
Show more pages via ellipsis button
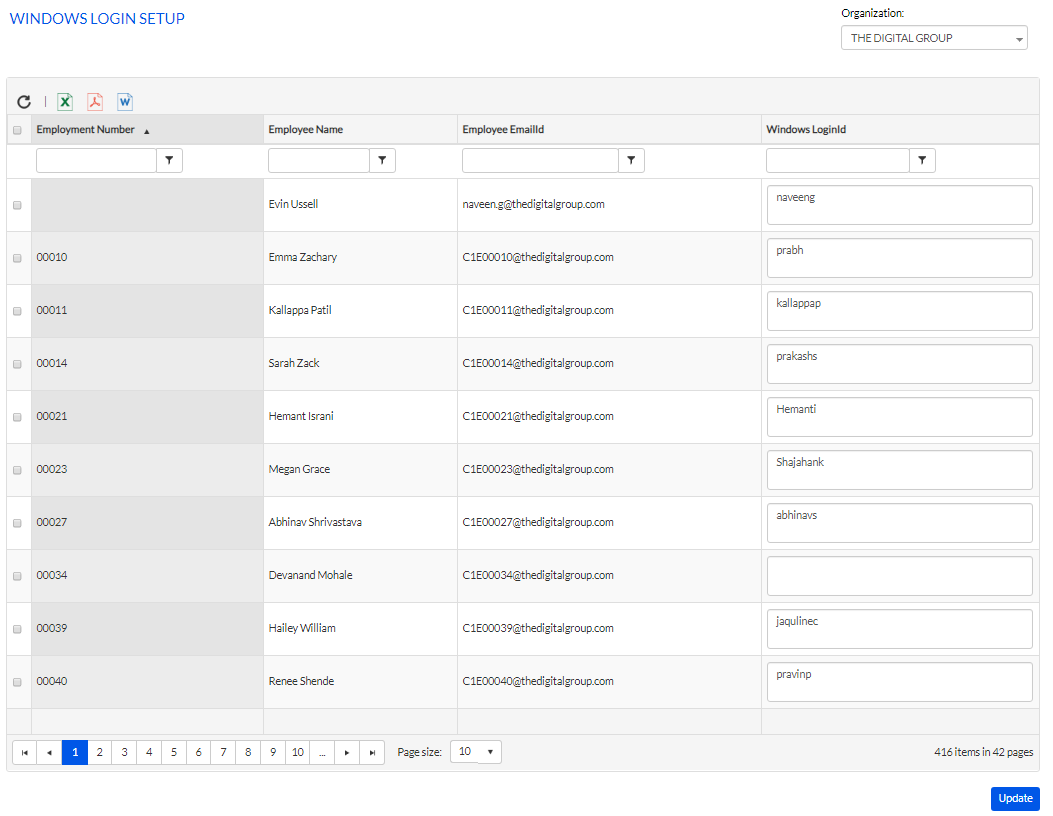(x=322, y=753)
